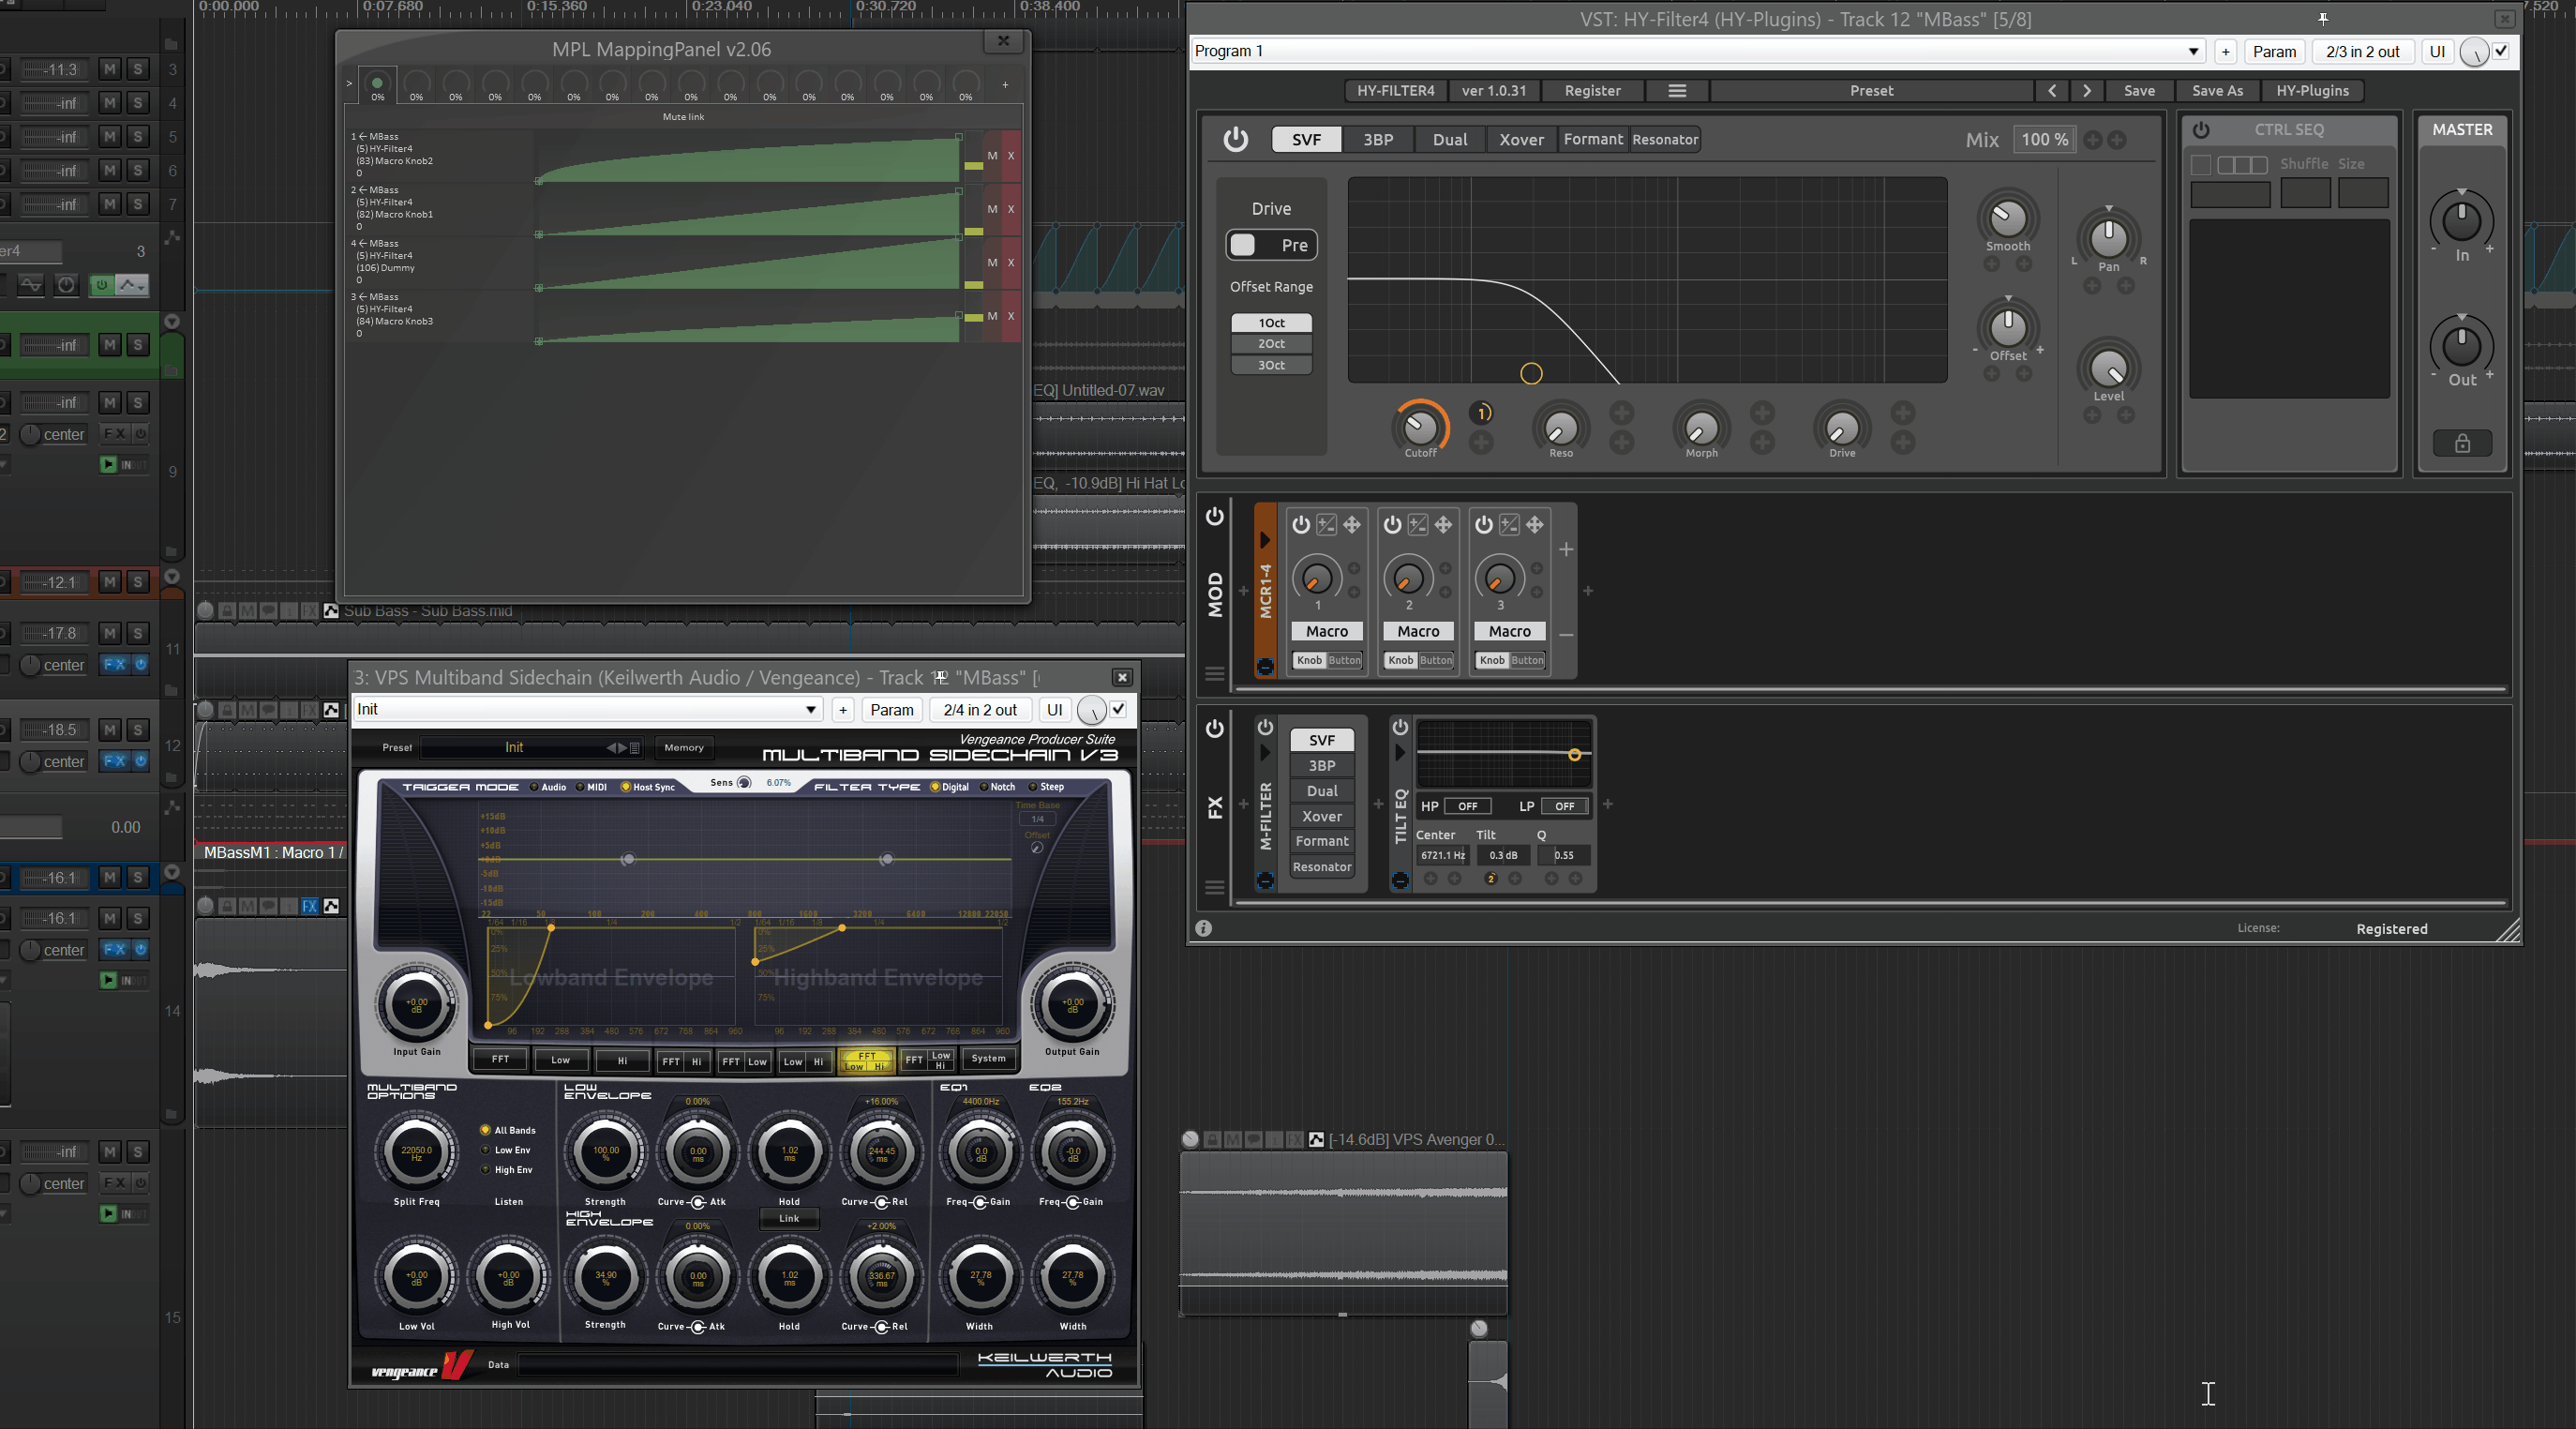Select MIDI trigger mode radio
Screen dimensions: 2576x1429
click(x=579, y=787)
